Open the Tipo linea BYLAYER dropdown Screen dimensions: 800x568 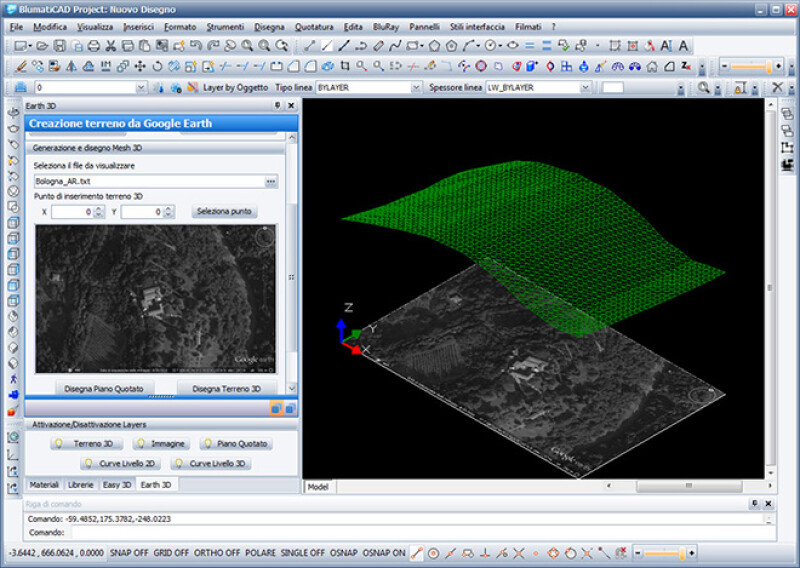[x=416, y=88]
